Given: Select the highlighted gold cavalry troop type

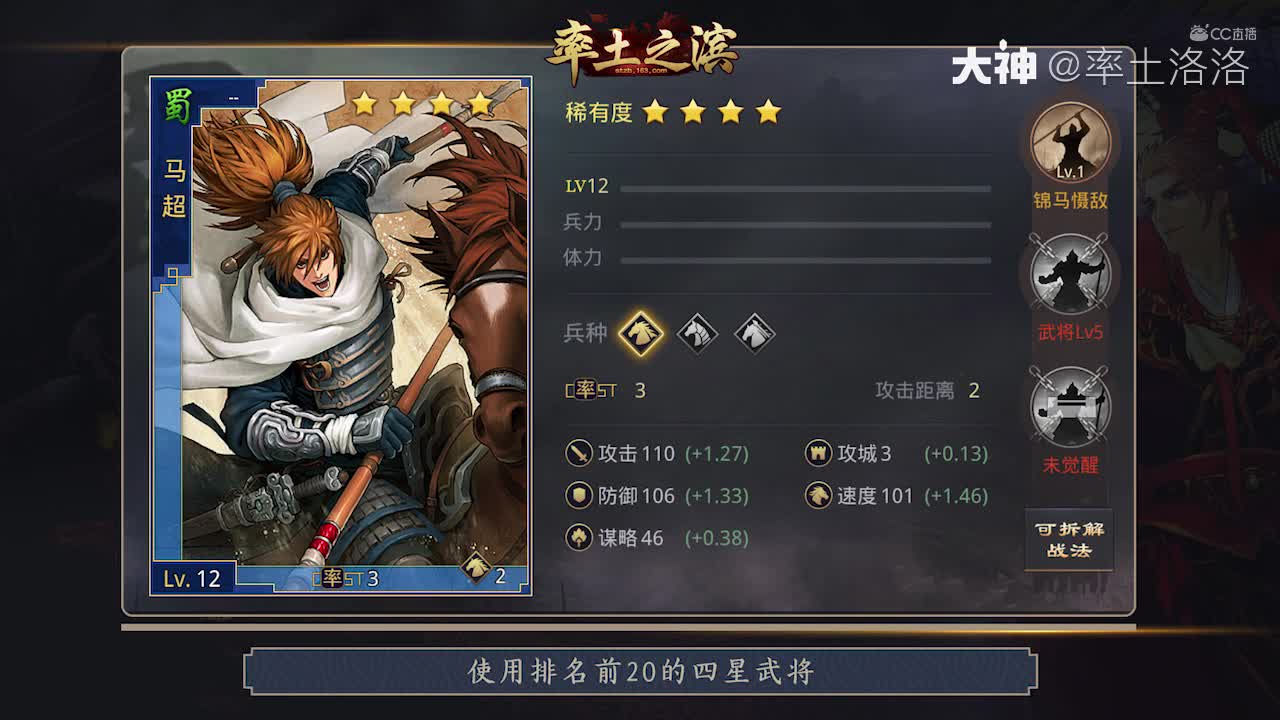Looking at the screenshot, I should pyautogui.click(x=640, y=332).
